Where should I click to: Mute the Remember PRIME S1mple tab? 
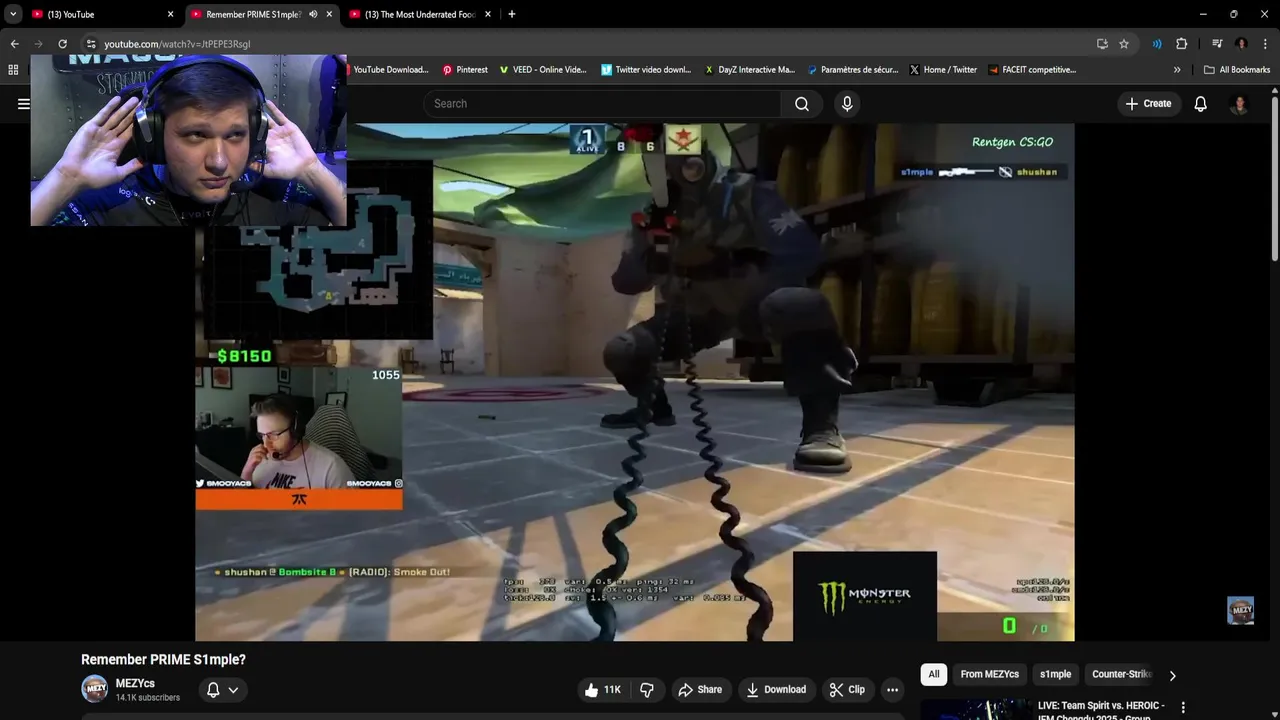[x=313, y=14]
